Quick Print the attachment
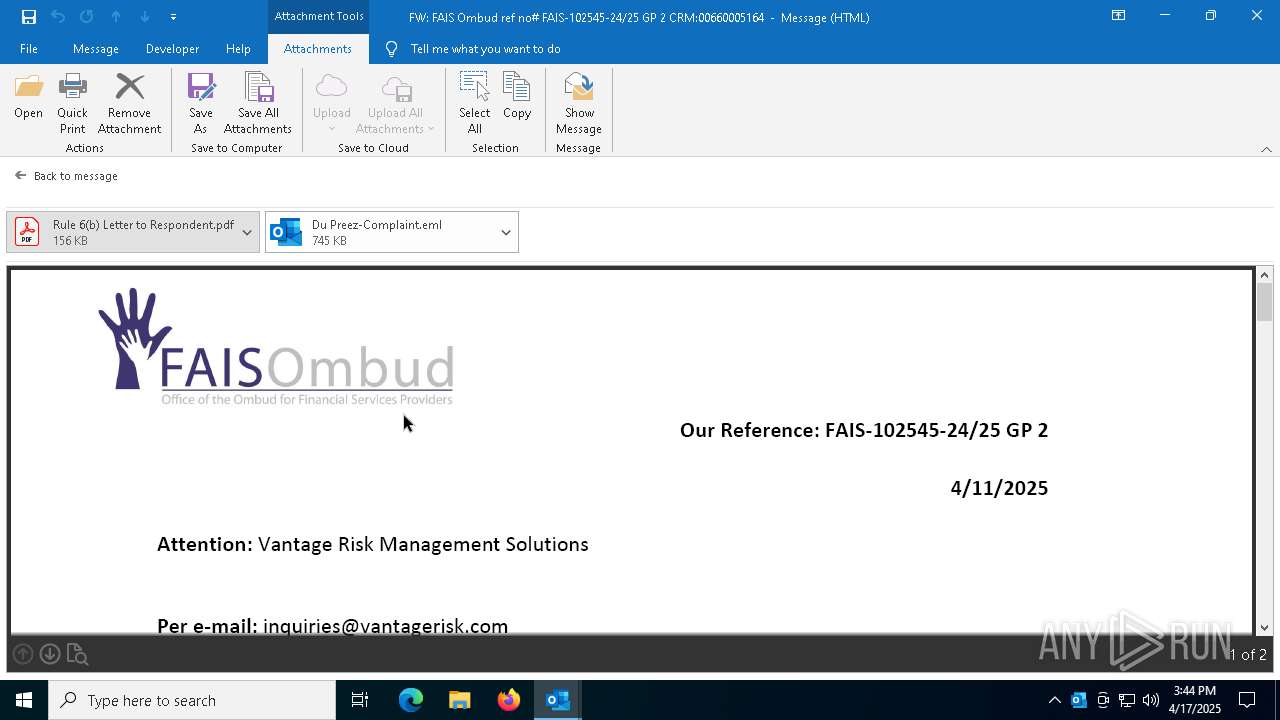1280x720 pixels. 72,104
